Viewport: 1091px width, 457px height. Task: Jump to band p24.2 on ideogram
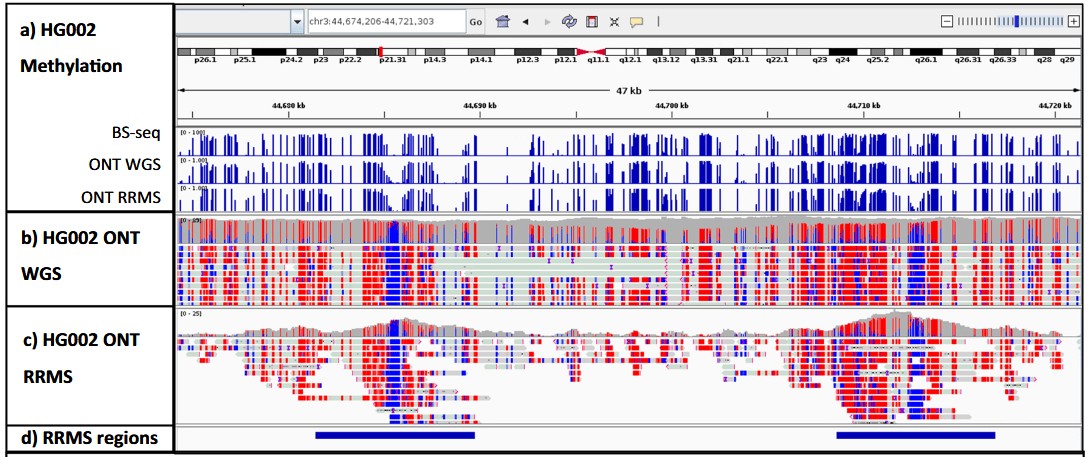tap(290, 61)
